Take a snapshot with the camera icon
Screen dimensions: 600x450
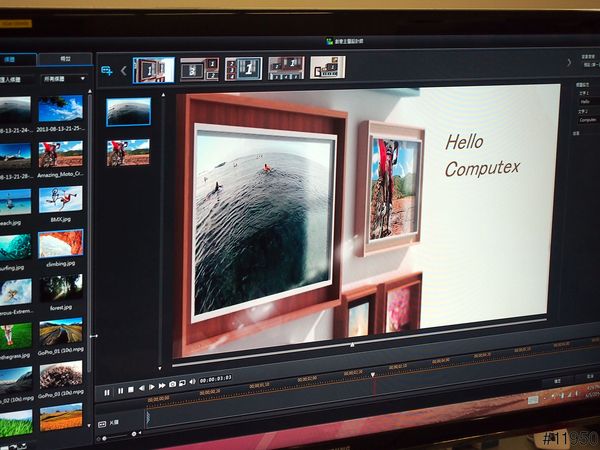(x=172, y=385)
